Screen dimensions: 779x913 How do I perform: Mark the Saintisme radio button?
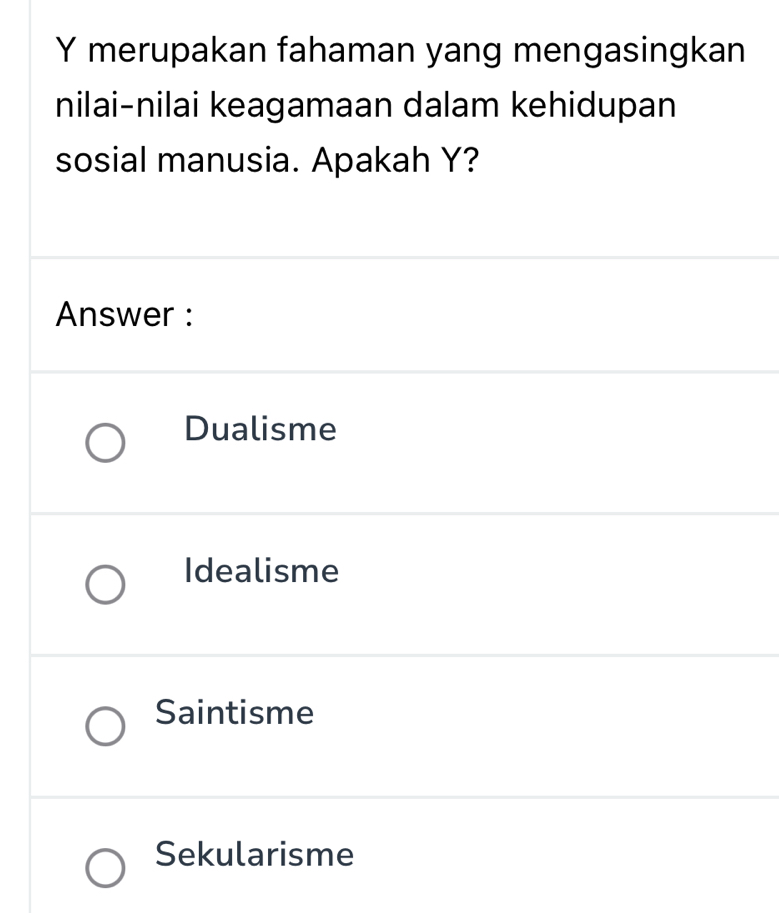(105, 728)
